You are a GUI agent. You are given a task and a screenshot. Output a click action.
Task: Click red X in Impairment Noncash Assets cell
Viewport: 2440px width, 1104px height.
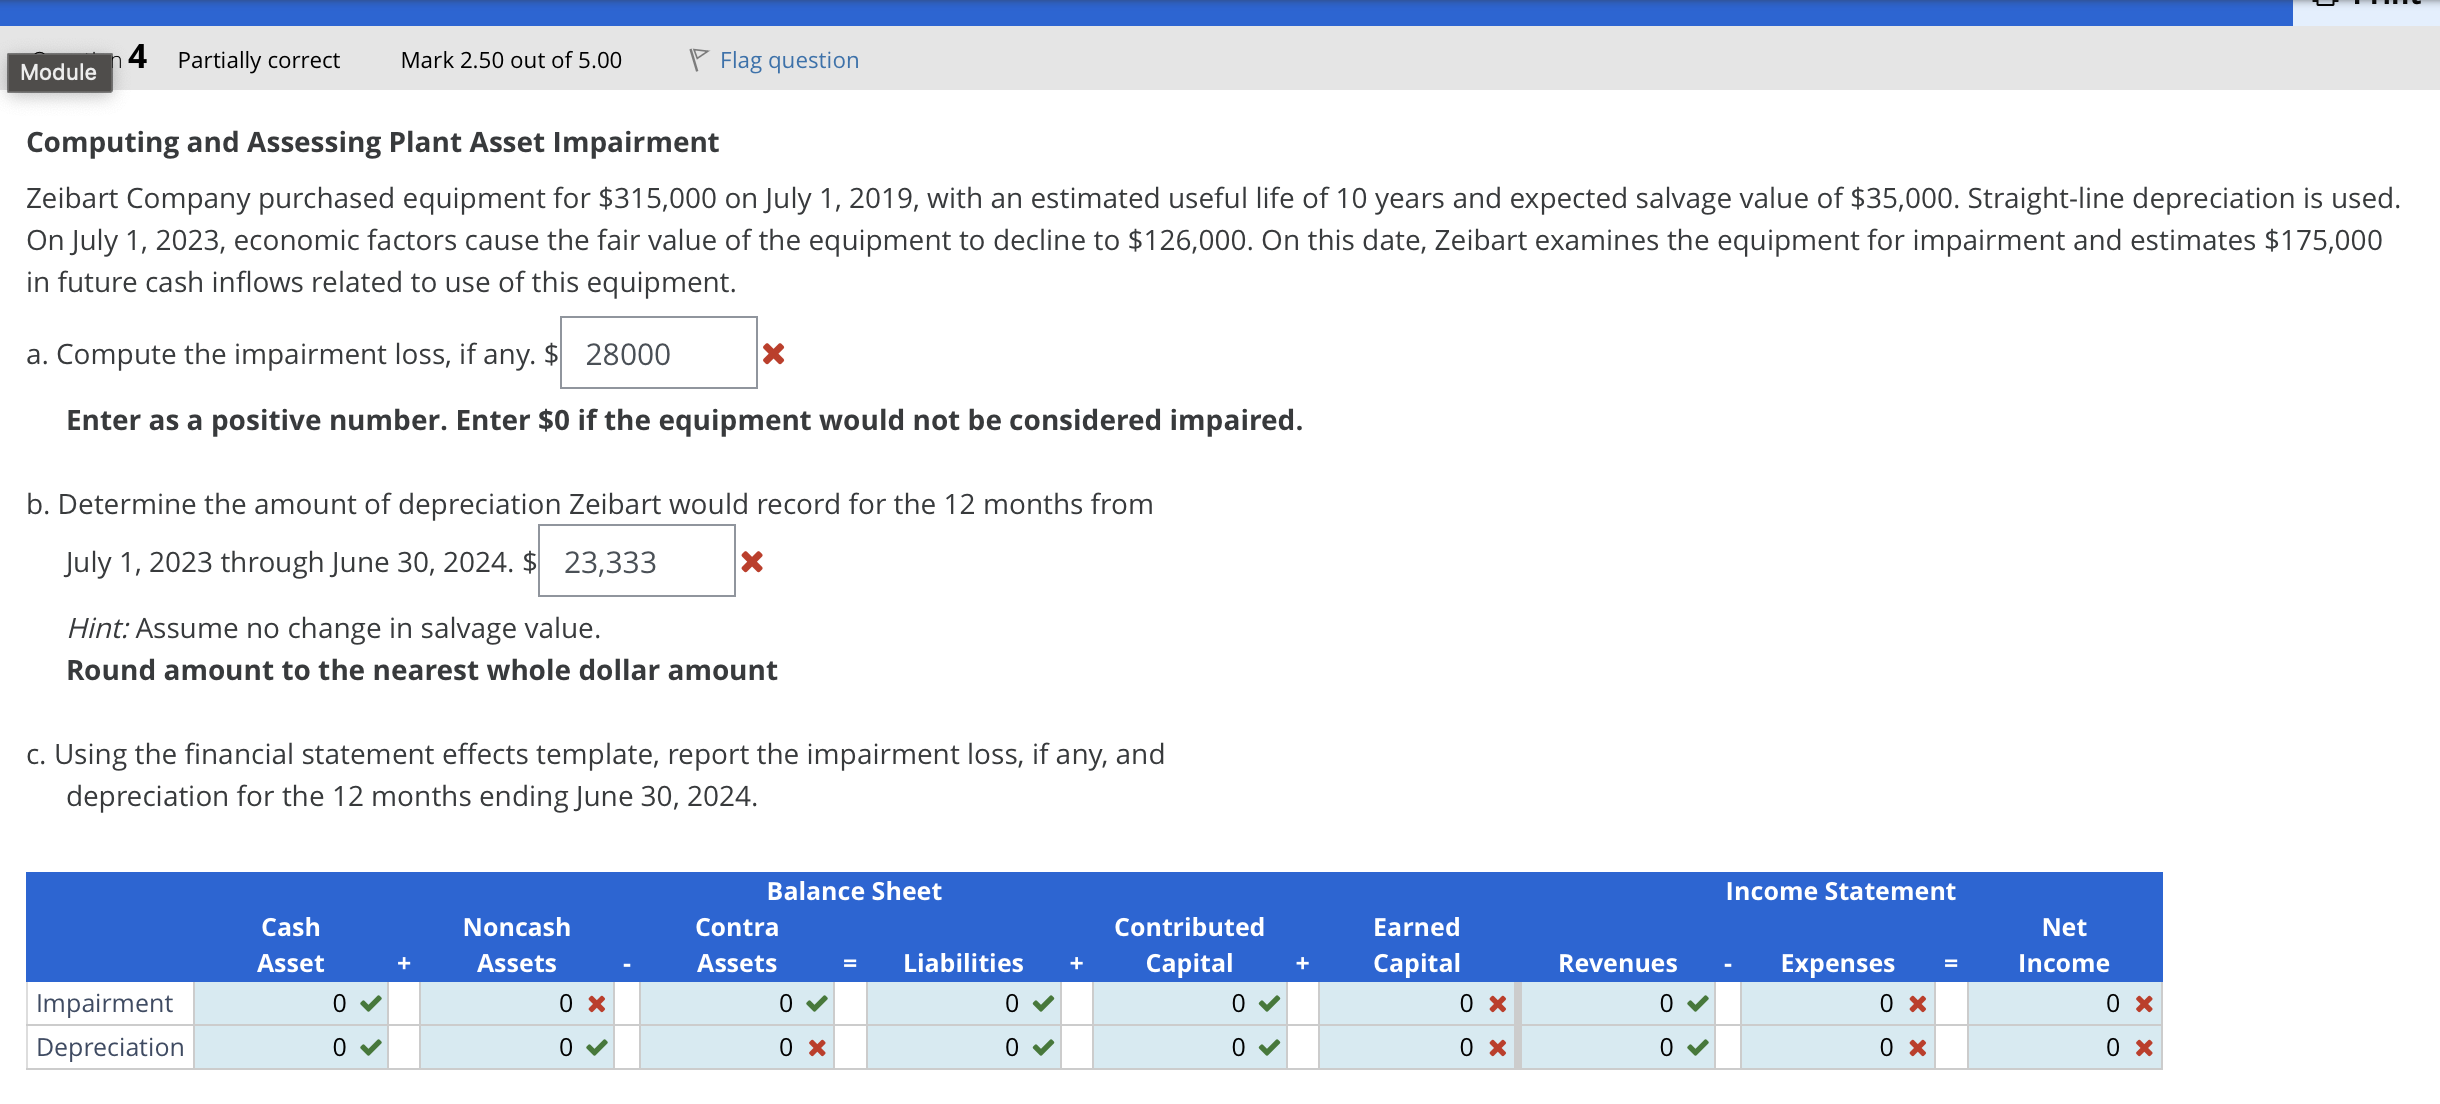[597, 1003]
